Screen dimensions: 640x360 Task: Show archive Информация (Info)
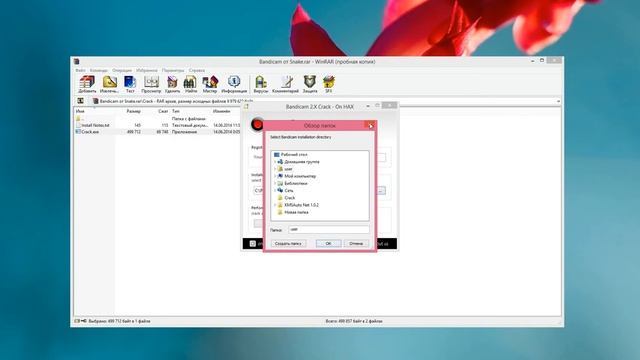click(234, 84)
